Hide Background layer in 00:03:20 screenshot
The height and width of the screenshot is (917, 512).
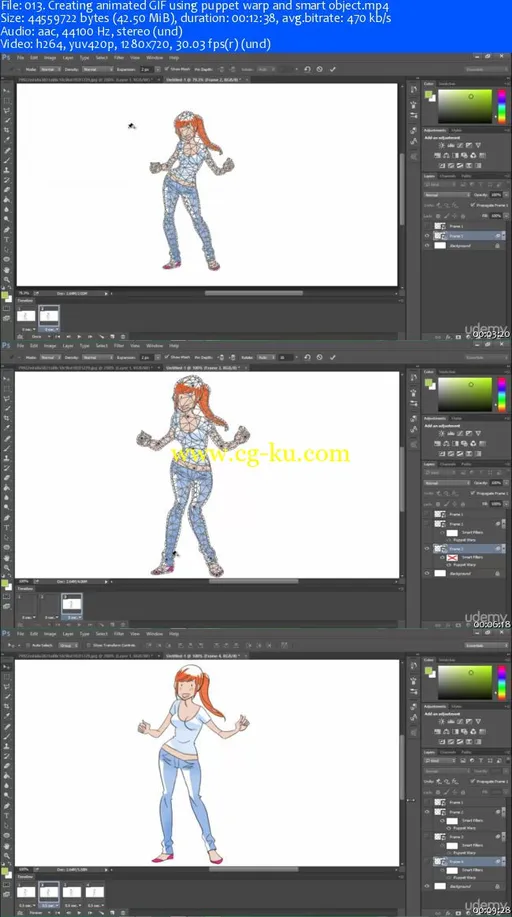(427, 246)
